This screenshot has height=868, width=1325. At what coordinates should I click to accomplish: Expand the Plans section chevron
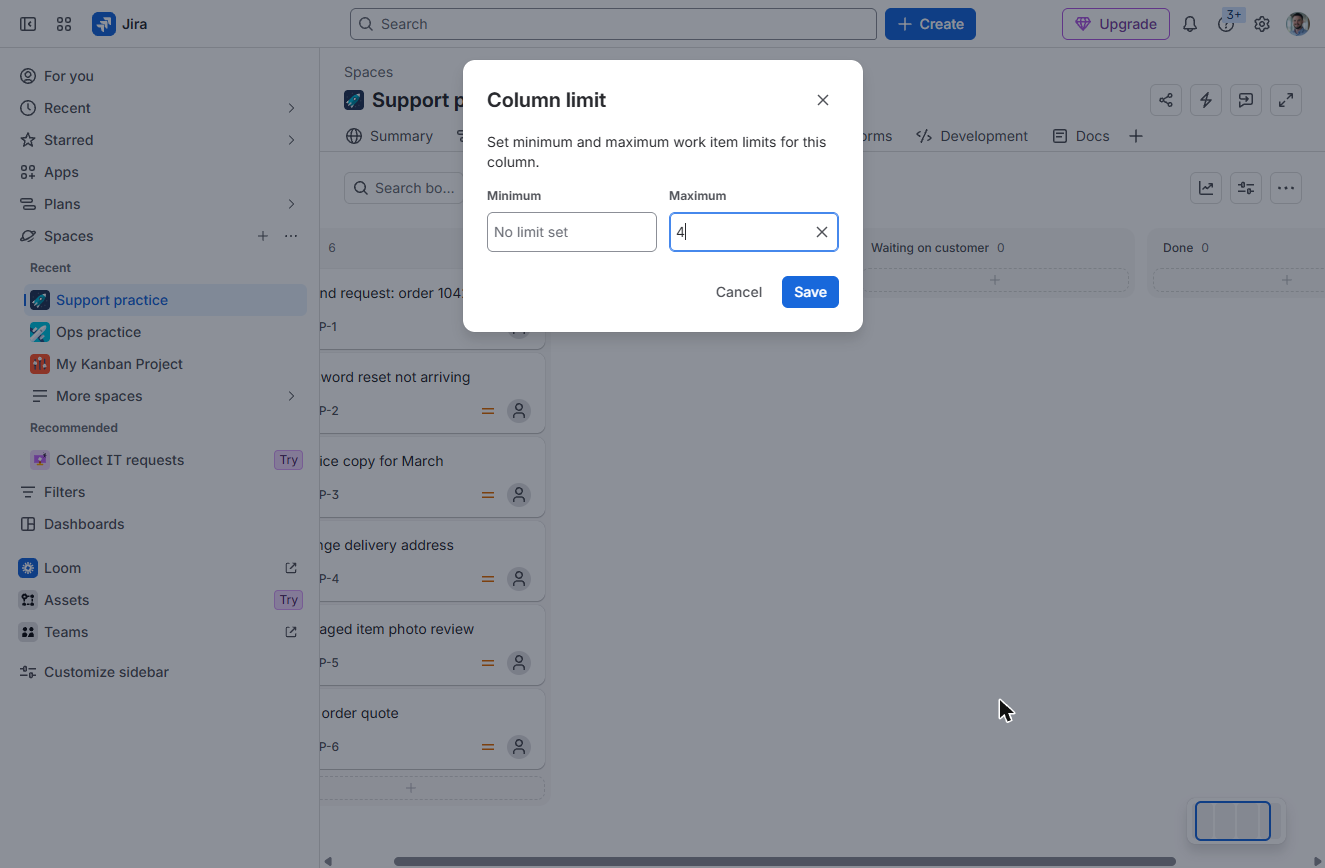tap(291, 204)
